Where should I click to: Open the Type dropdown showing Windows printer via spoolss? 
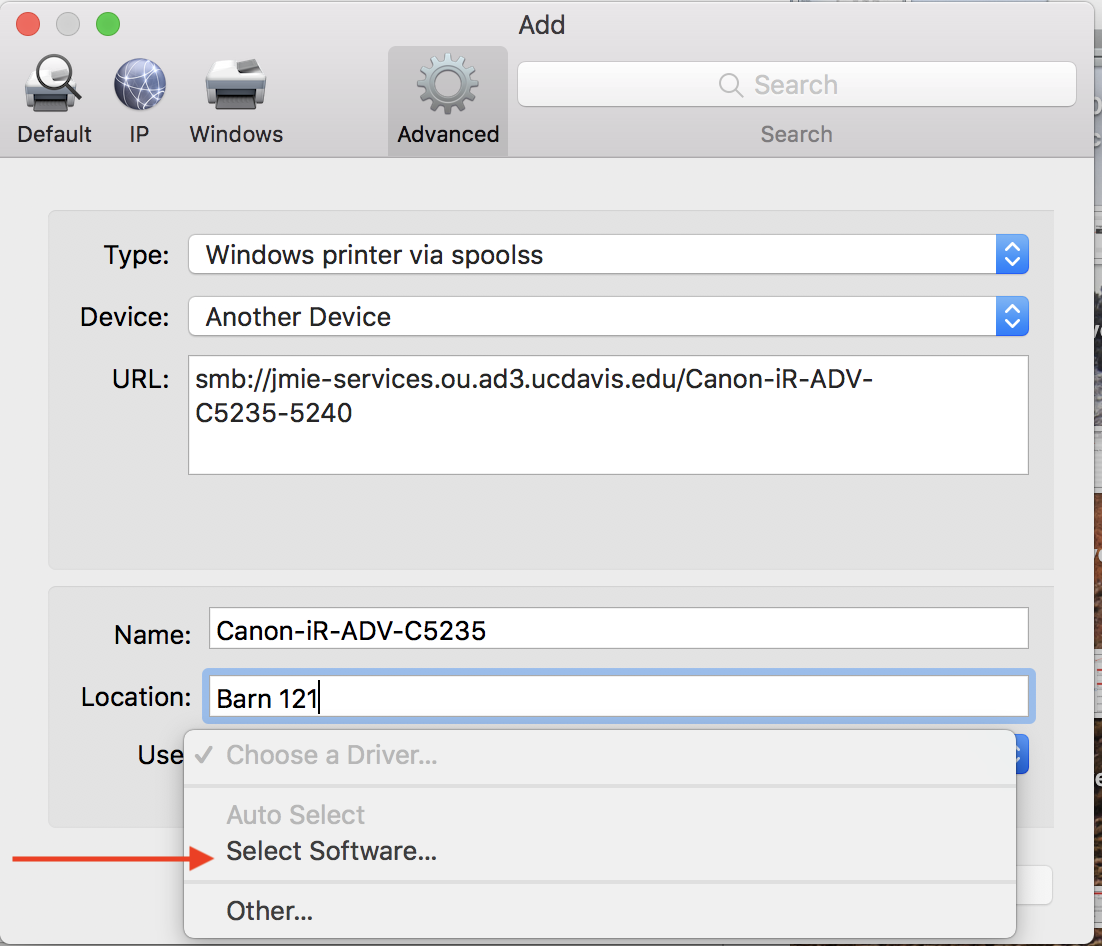608,254
